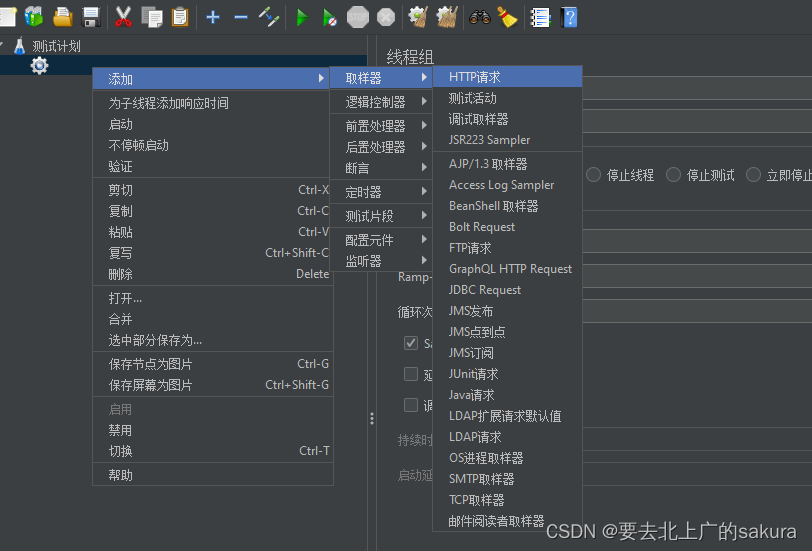Image resolution: width=812 pixels, height=551 pixels.
Task: Reset search with yellow broom icon
Action: [508, 17]
